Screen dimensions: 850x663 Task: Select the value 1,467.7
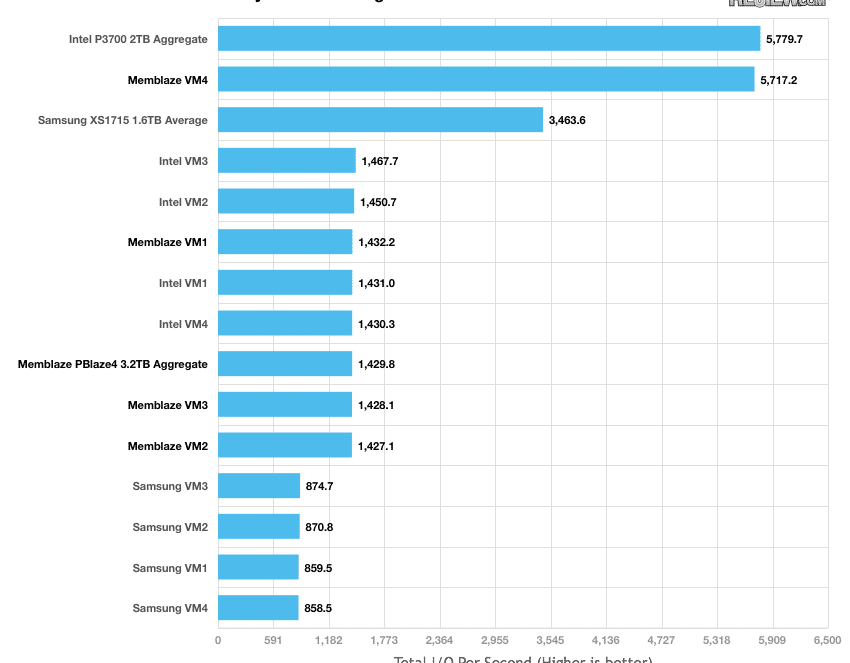(380, 161)
